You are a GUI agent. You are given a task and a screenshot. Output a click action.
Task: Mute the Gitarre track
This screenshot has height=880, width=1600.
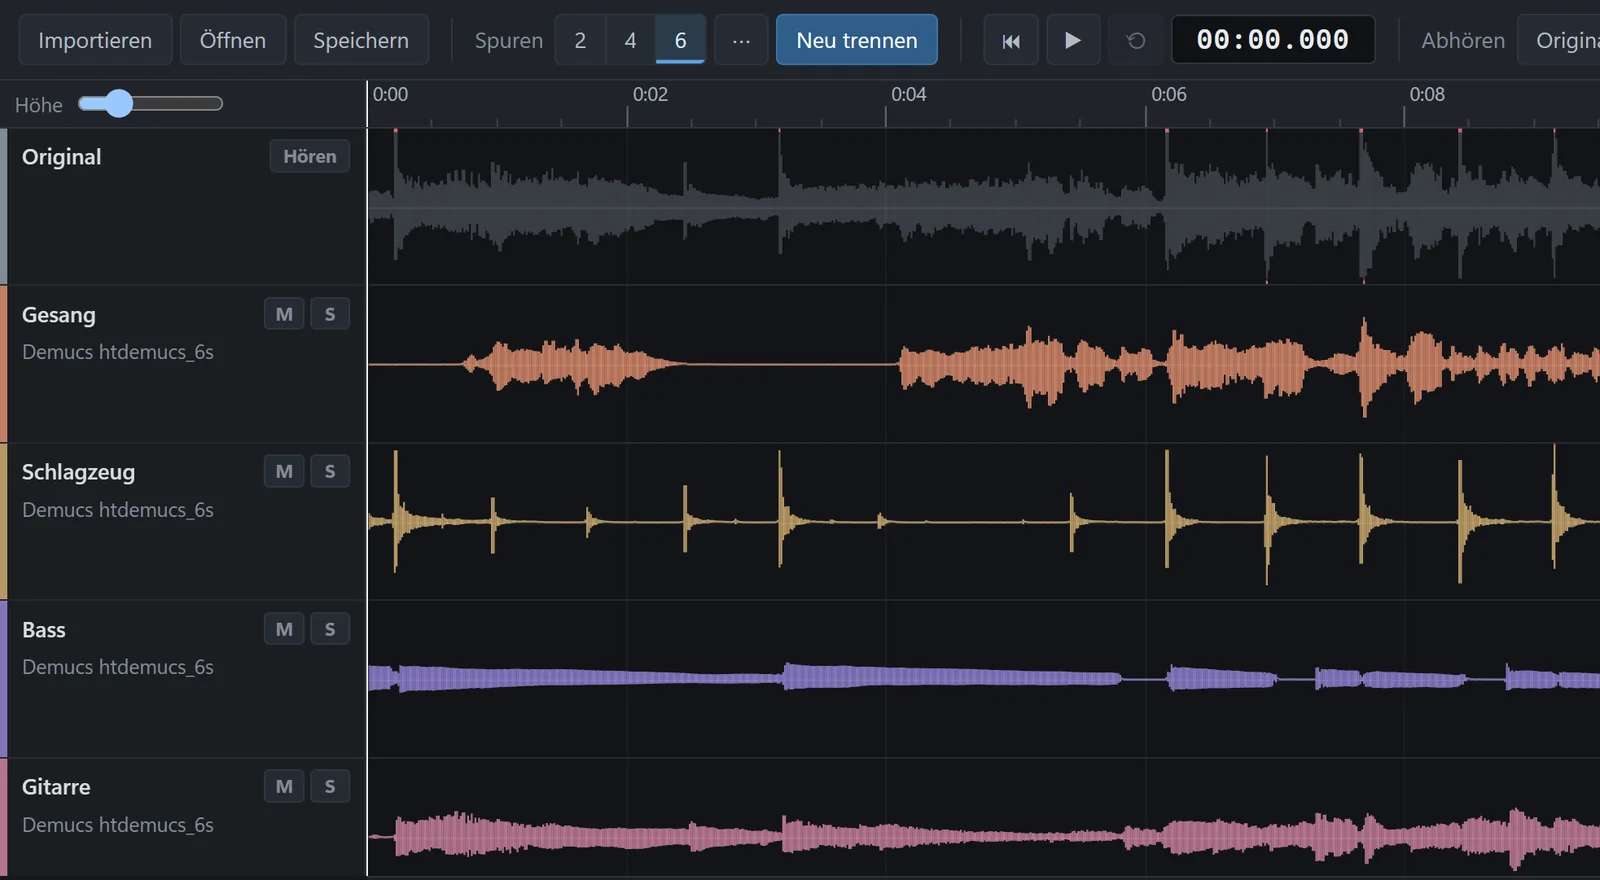click(x=284, y=786)
